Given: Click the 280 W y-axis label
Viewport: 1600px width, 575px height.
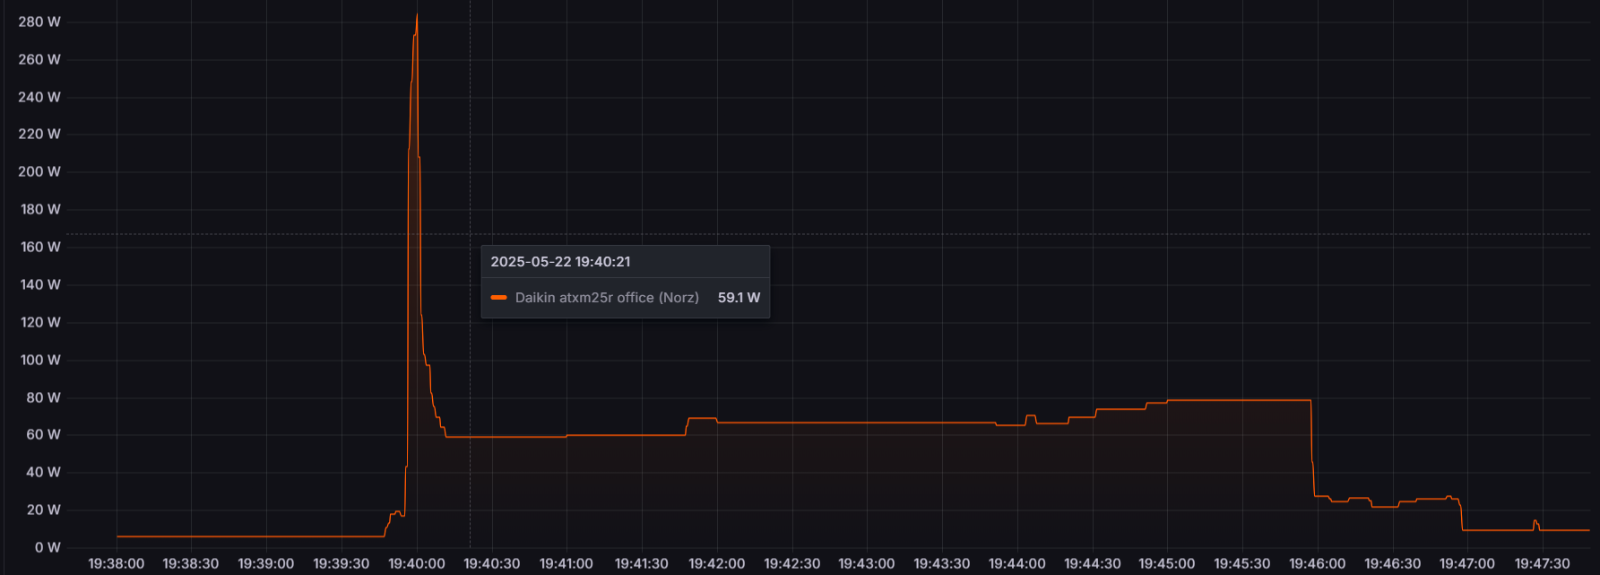Looking at the screenshot, I should [x=39, y=22].
